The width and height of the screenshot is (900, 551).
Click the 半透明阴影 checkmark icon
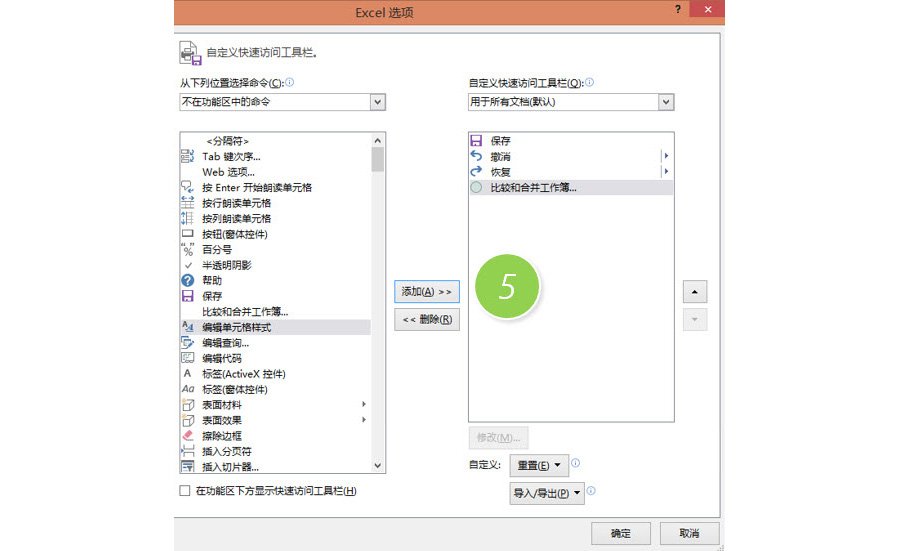tap(188, 265)
